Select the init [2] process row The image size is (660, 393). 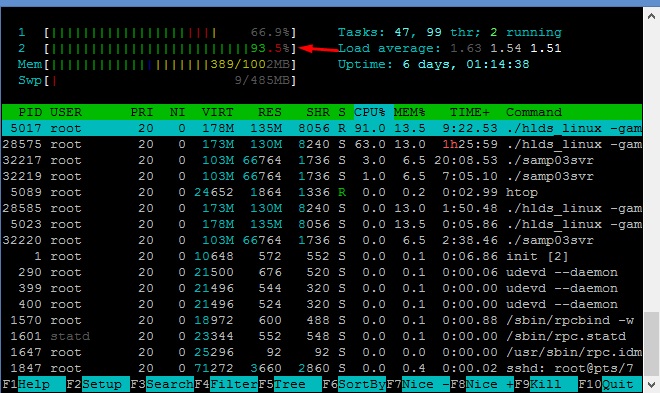[322, 256]
